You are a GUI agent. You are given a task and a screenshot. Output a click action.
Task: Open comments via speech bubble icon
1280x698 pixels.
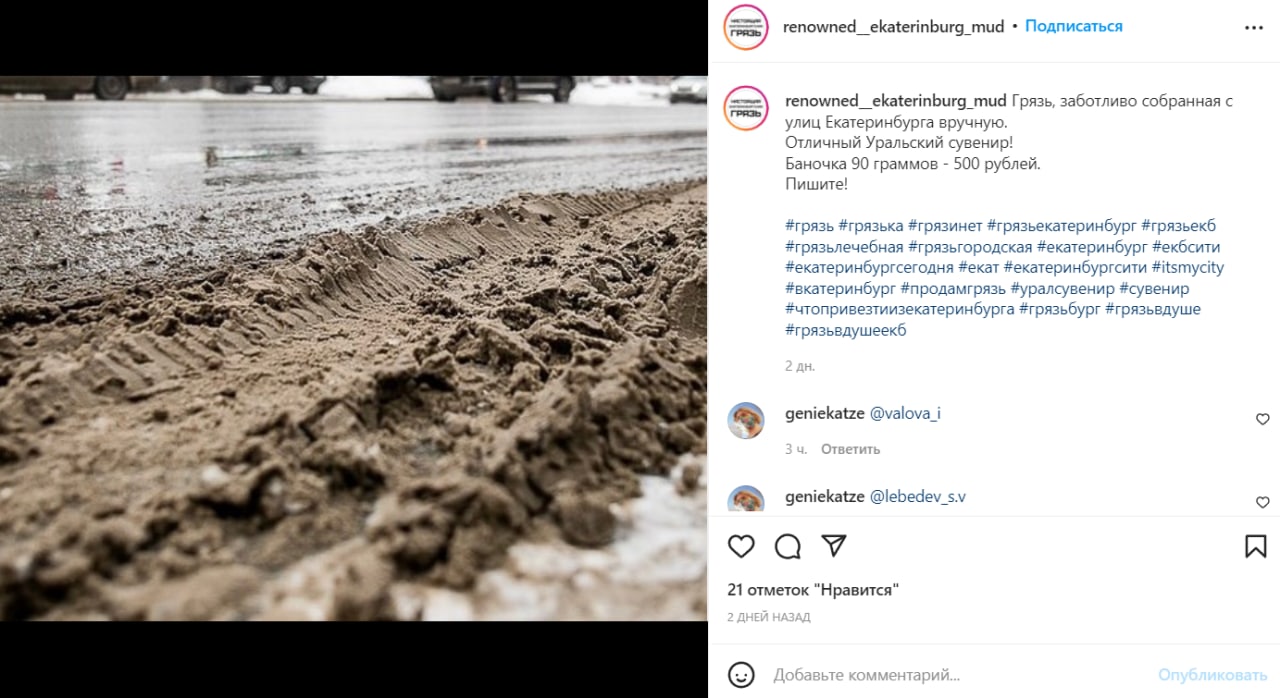tap(788, 546)
